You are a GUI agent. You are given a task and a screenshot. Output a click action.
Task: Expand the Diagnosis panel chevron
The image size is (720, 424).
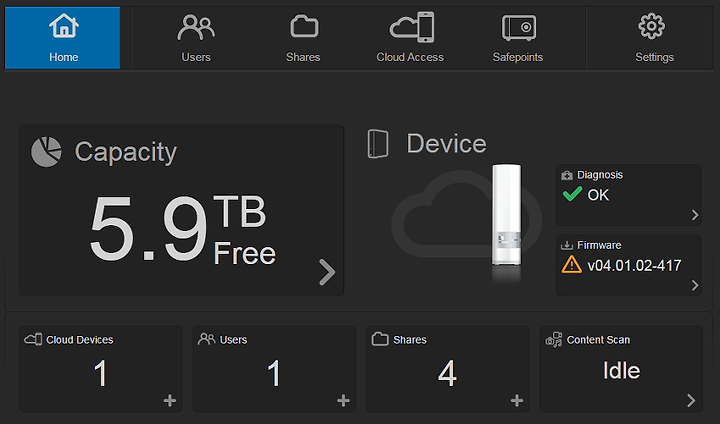[695, 215]
